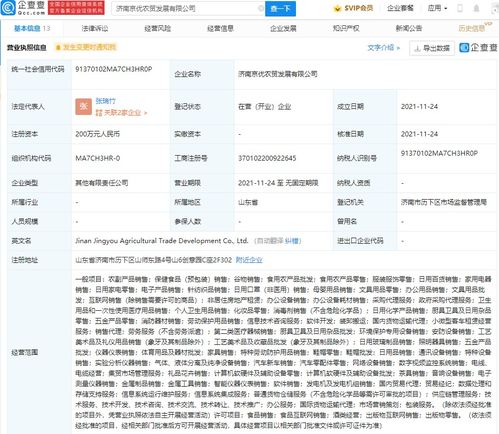The height and width of the screenshot is (434, 499).
Task: Click registered capital 200万元人民币
Action: pos(98,134)
